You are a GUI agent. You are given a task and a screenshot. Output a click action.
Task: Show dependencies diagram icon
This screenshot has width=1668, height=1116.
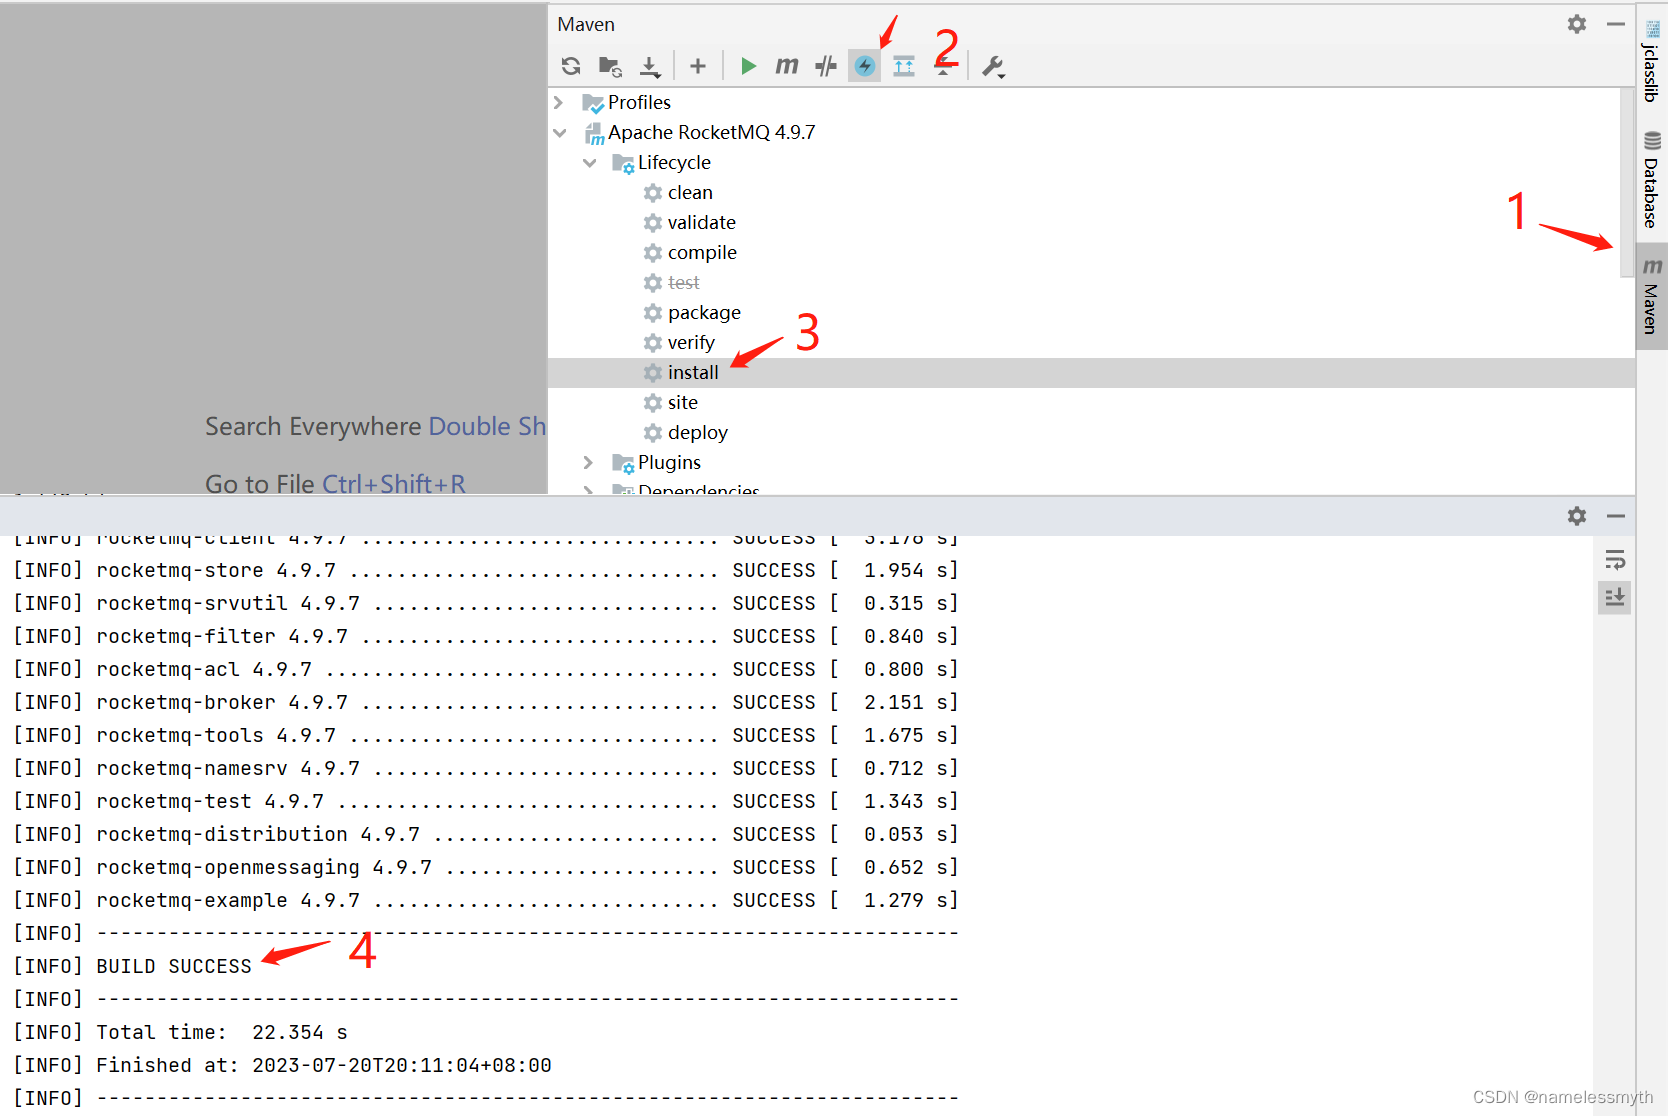click(x=904, y=66)
